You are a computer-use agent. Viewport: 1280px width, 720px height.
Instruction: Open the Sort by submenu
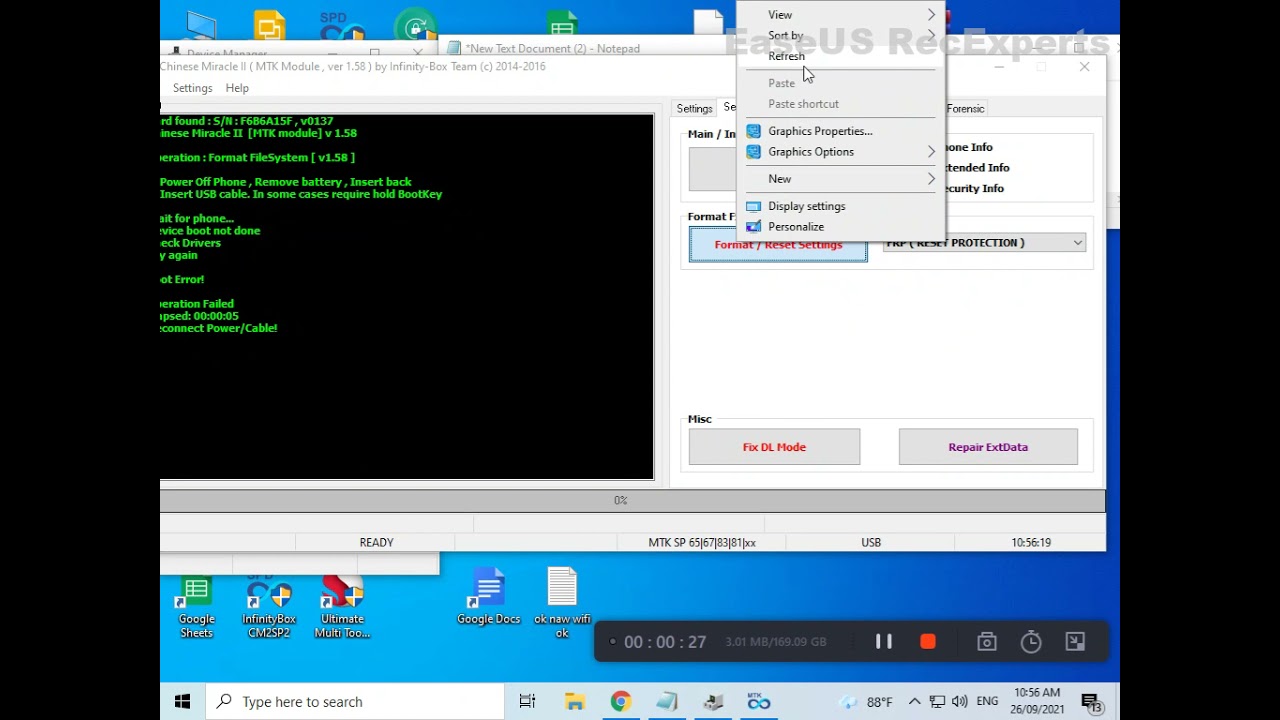point(841,35)
